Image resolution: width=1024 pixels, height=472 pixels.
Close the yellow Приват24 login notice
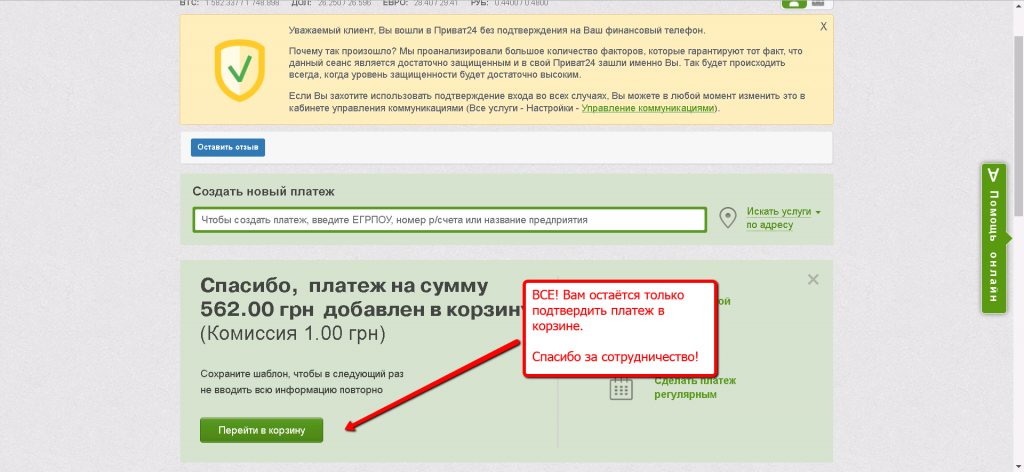(824, 27)
